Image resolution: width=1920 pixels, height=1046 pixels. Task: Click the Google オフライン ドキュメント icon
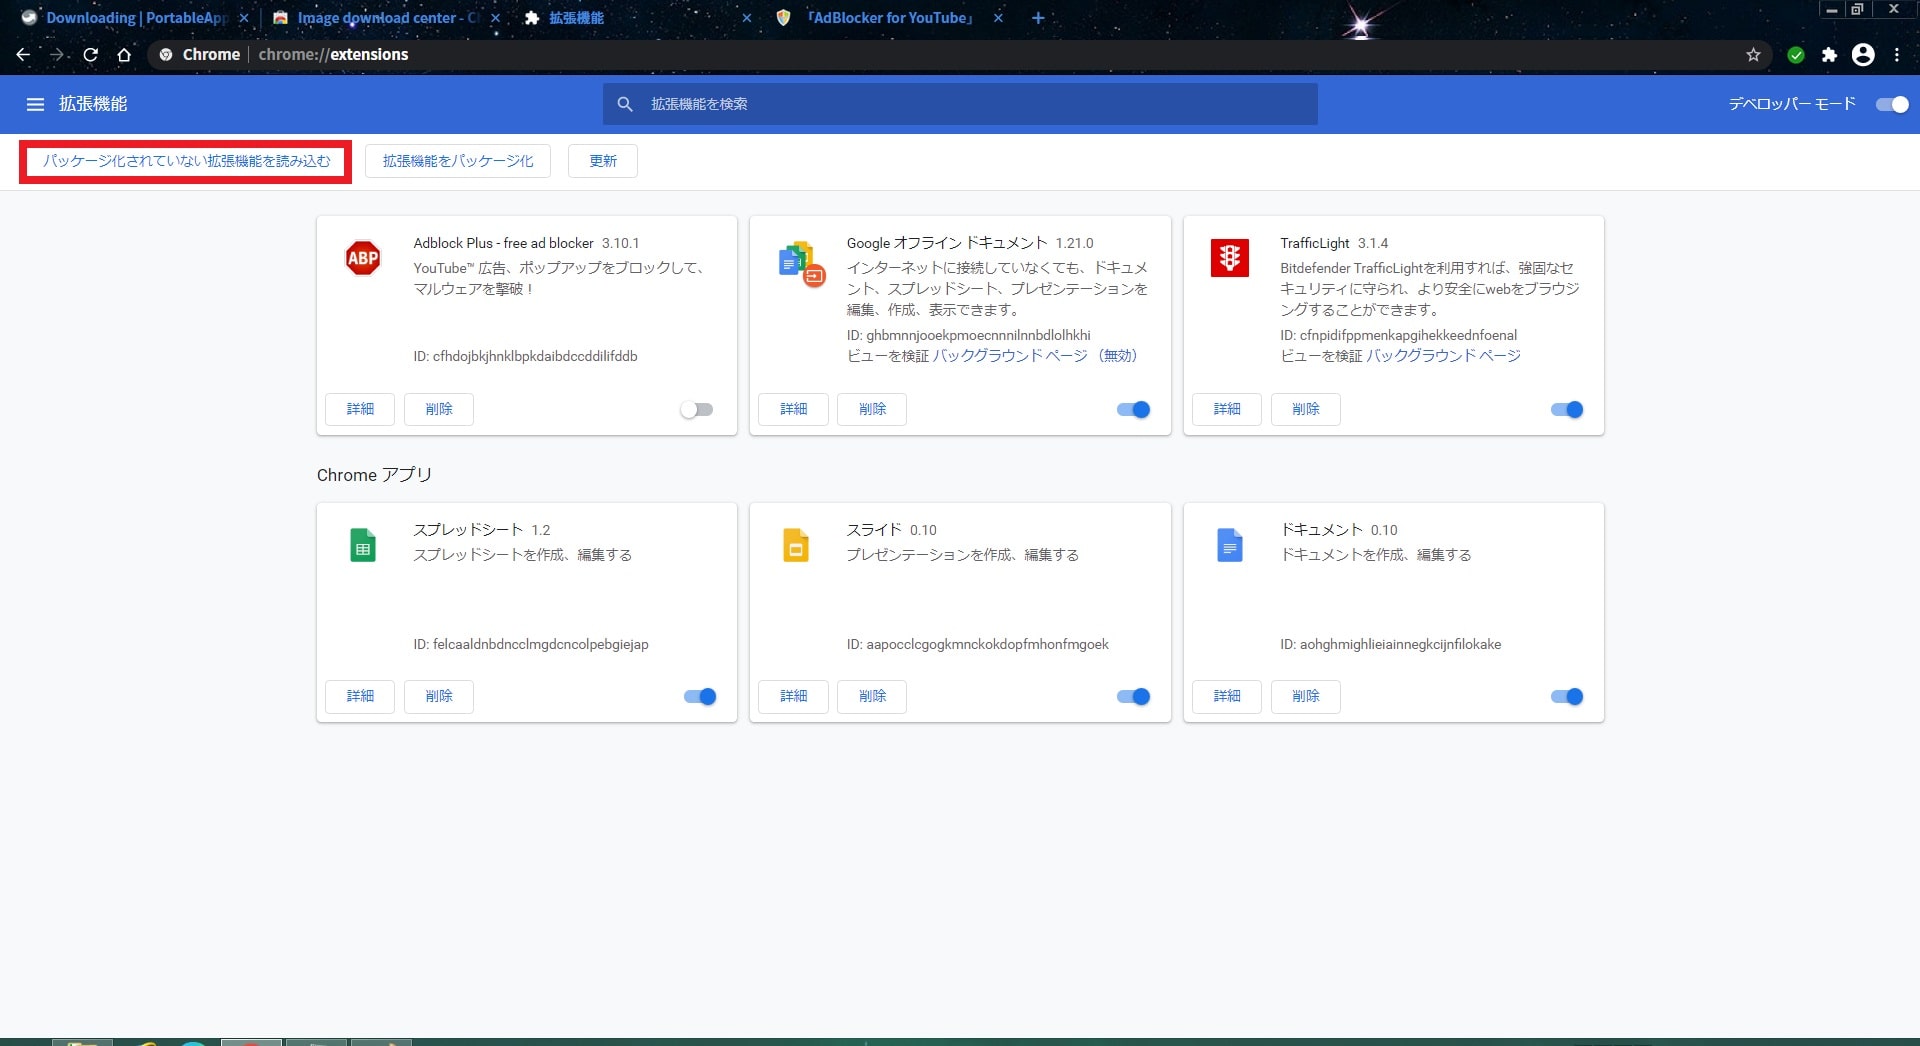(801, 263)
